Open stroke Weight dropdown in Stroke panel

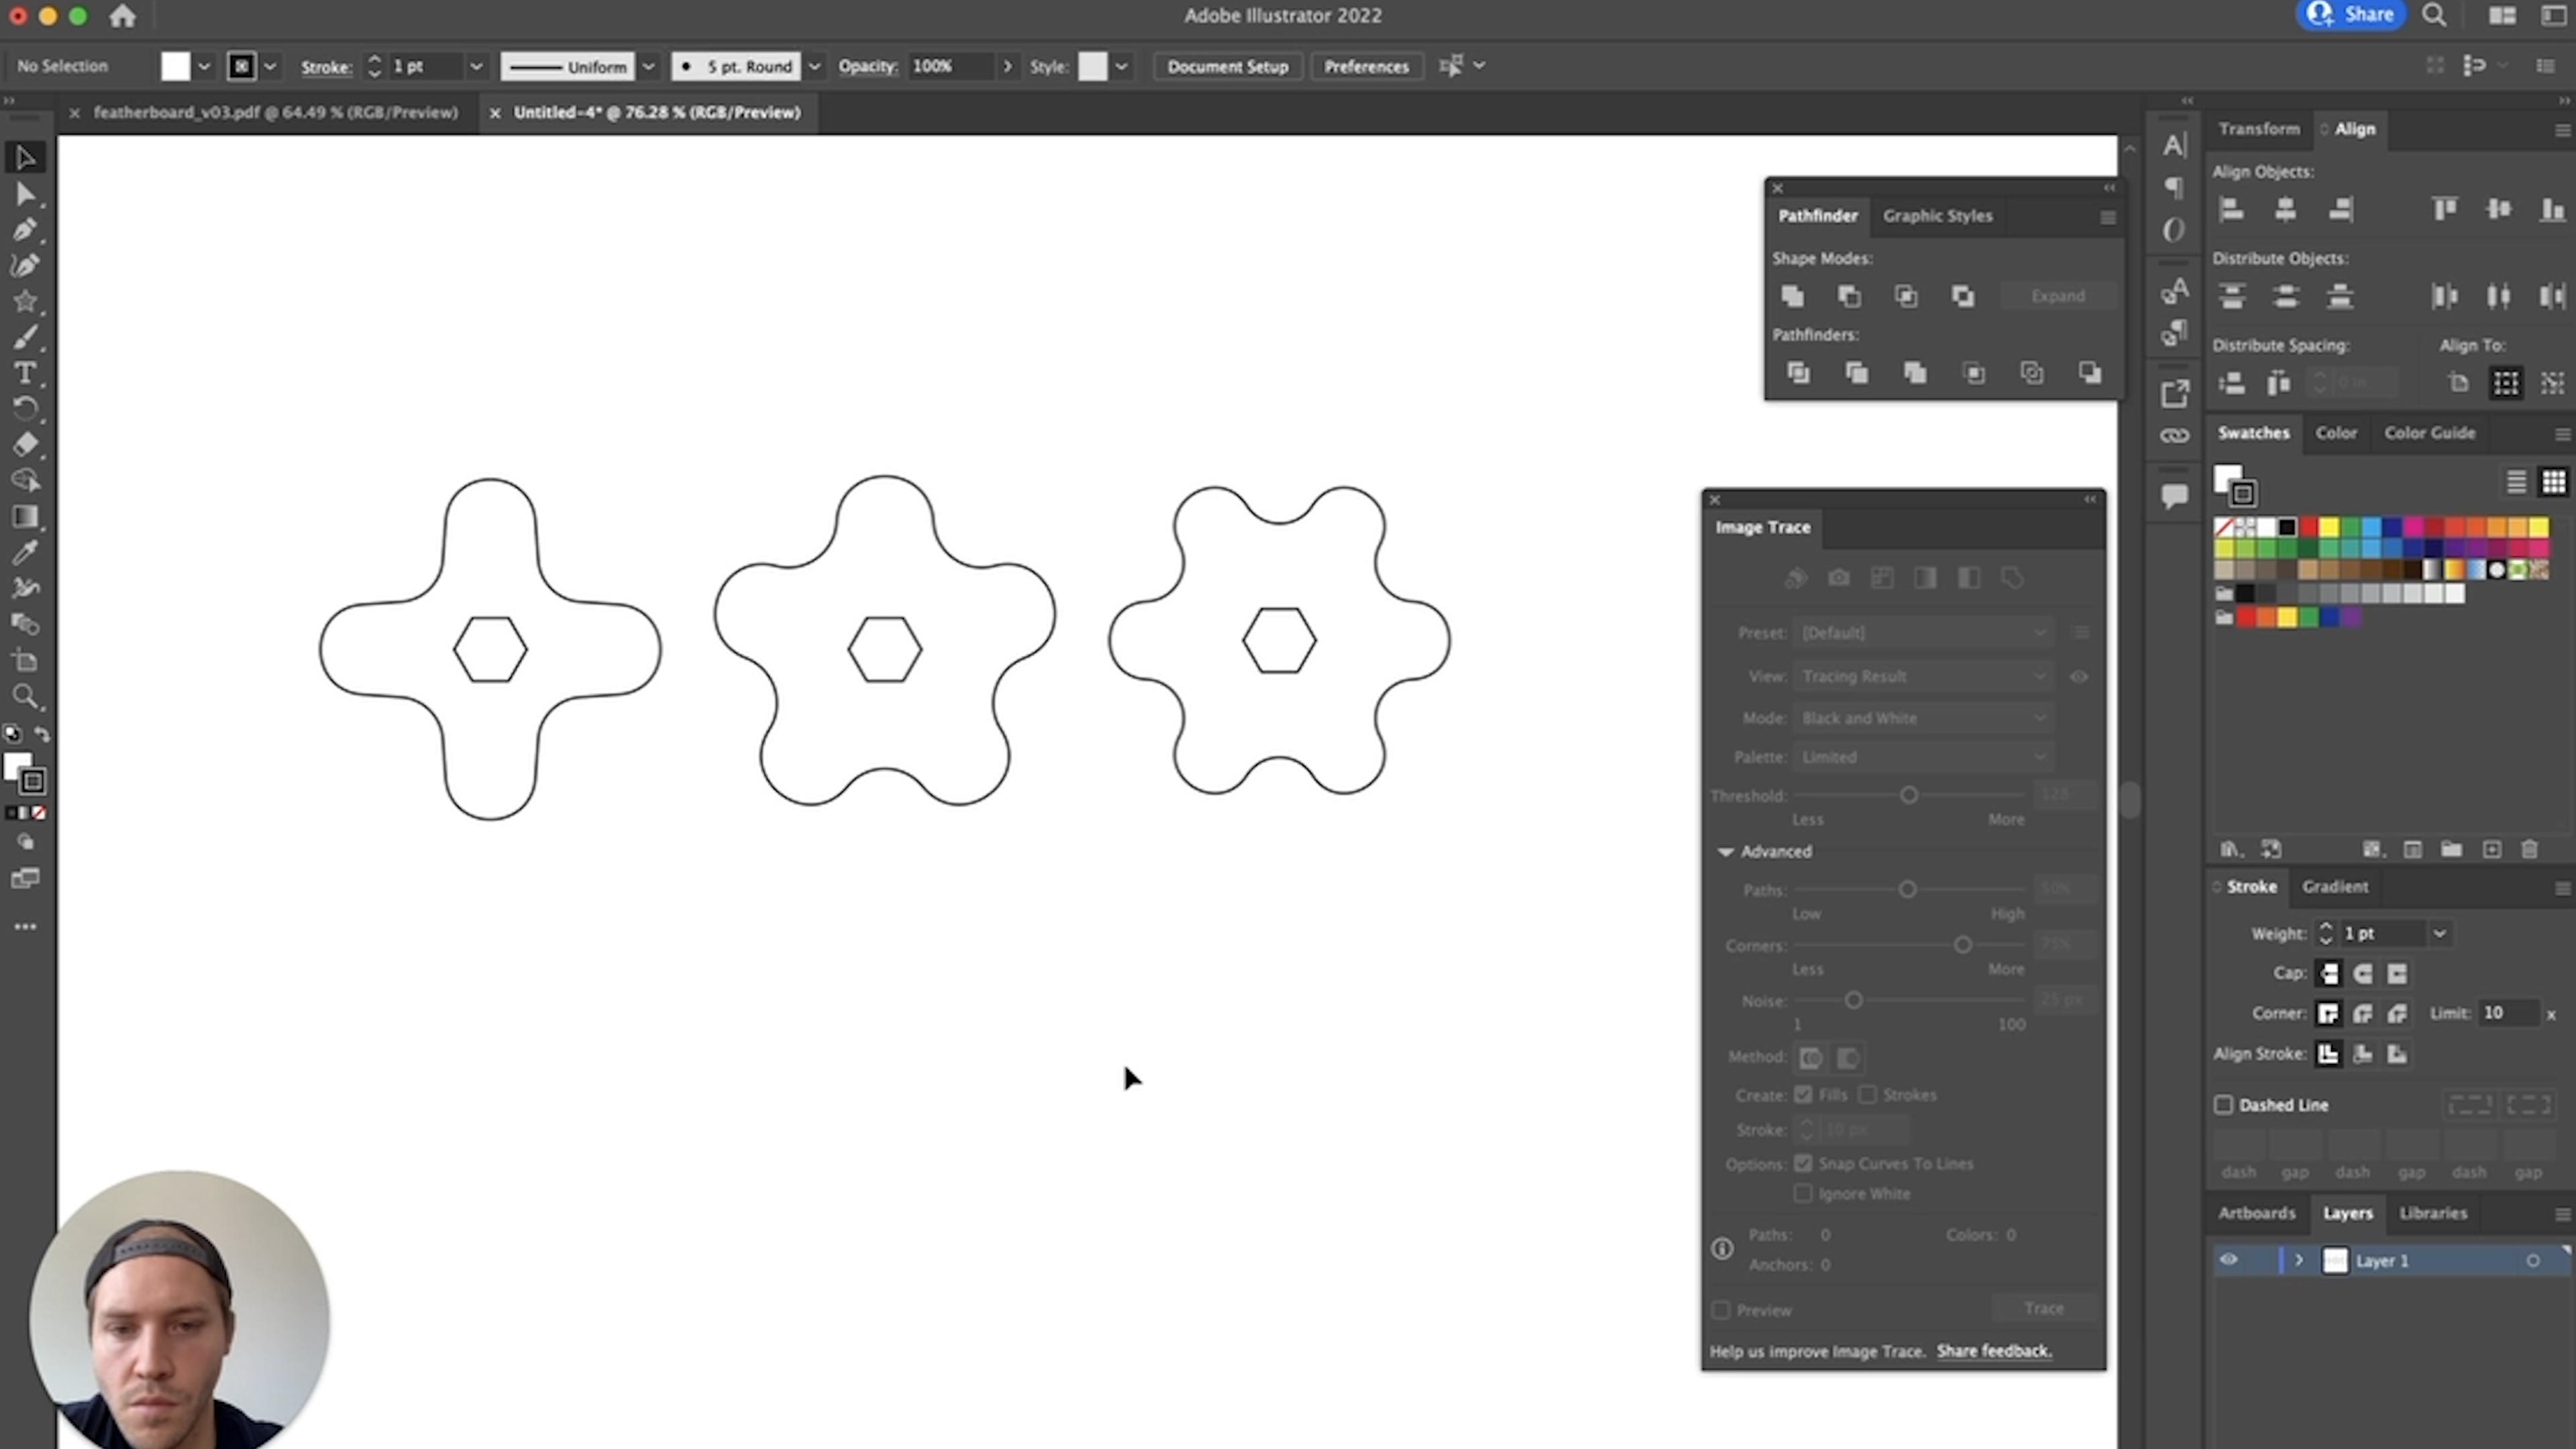click(2440, 934)
